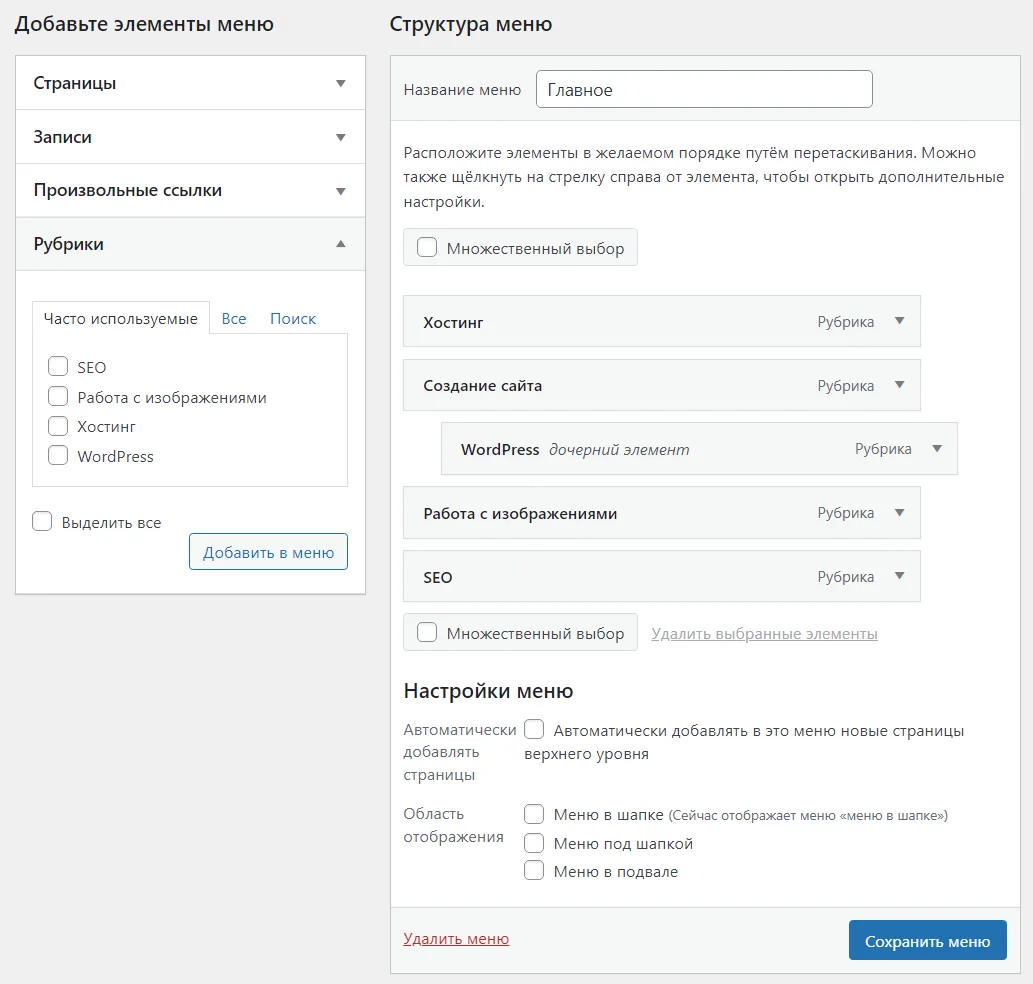Click the Рубрики section heading

click(x=69, y=244)
